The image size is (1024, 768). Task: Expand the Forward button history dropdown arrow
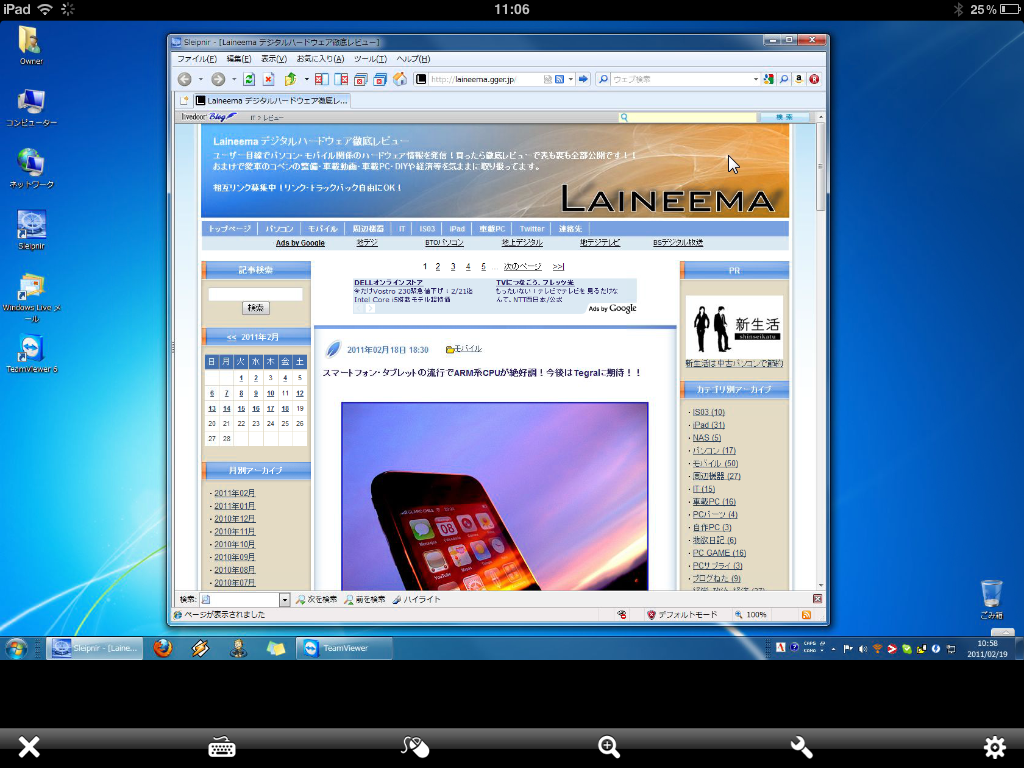[234, 79]
